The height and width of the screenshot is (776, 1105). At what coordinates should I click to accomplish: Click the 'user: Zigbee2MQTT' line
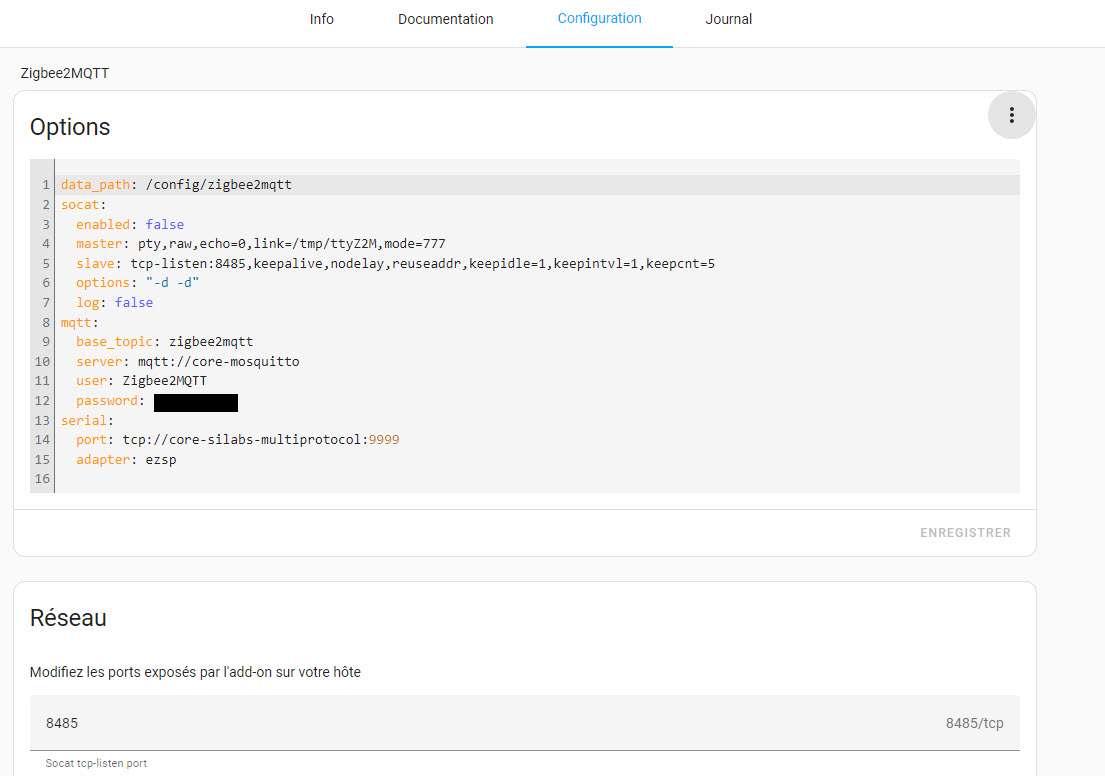click(141, 381)
